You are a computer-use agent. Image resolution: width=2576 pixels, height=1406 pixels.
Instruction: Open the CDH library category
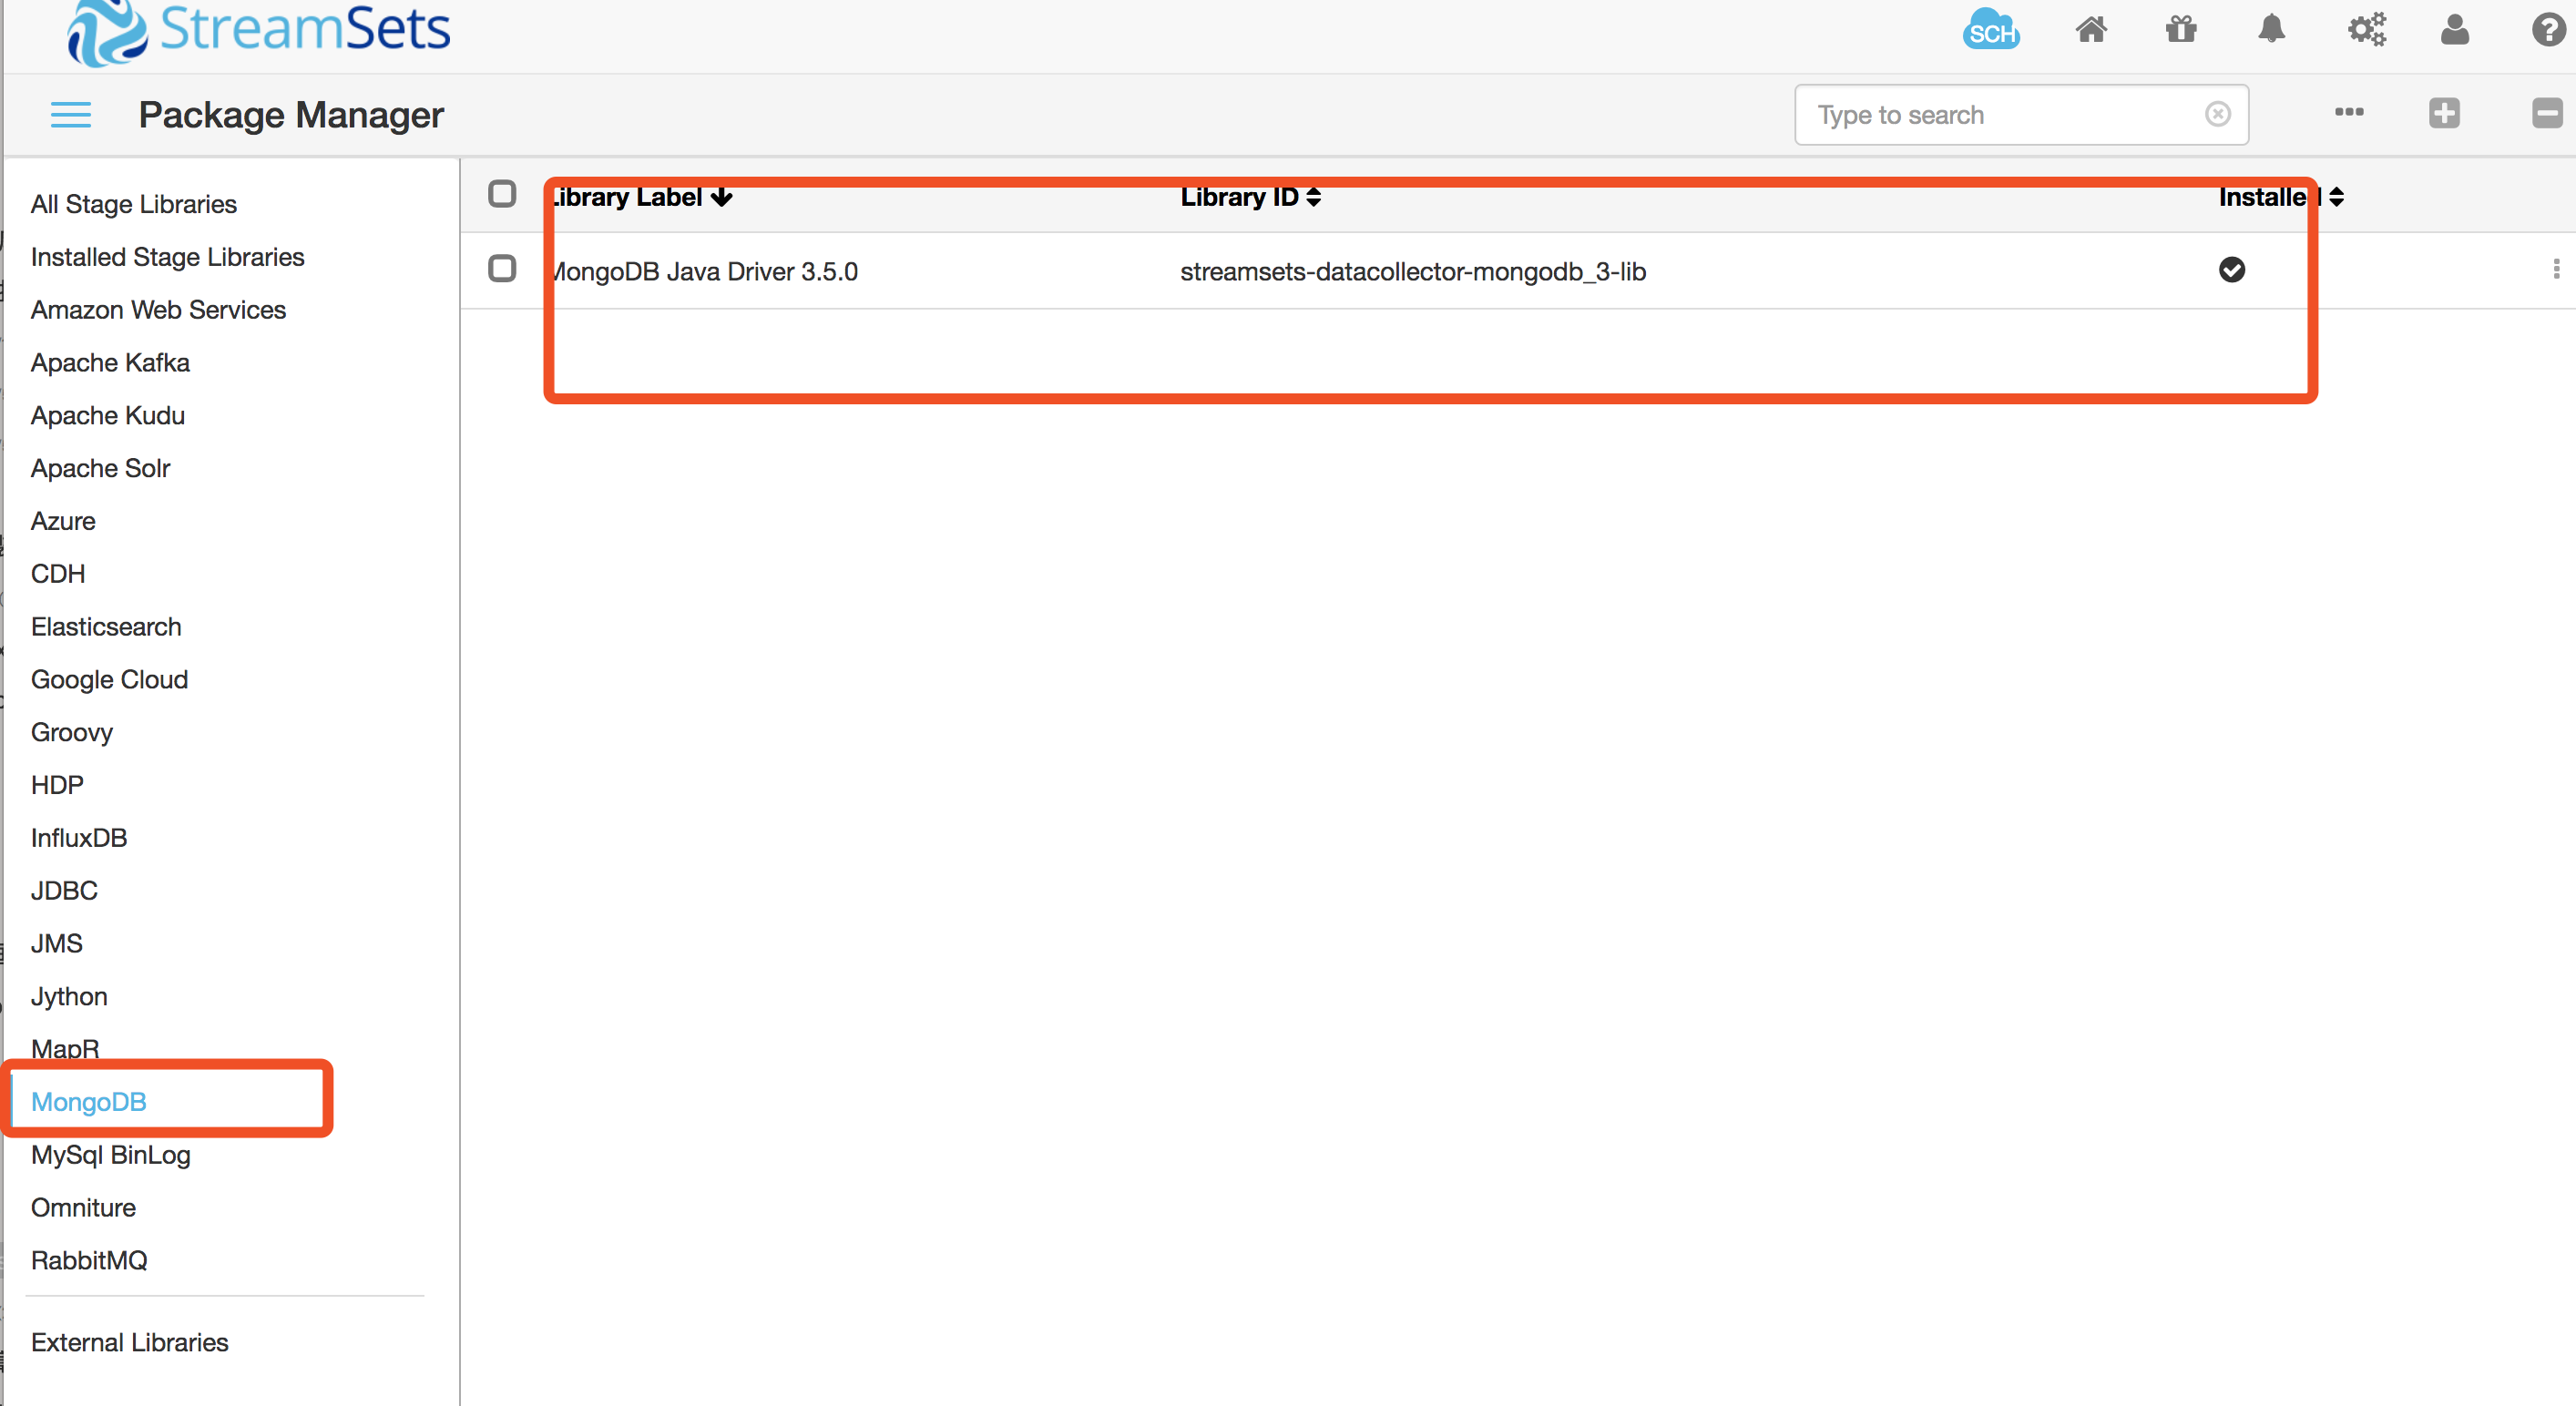tap(58, 574)
